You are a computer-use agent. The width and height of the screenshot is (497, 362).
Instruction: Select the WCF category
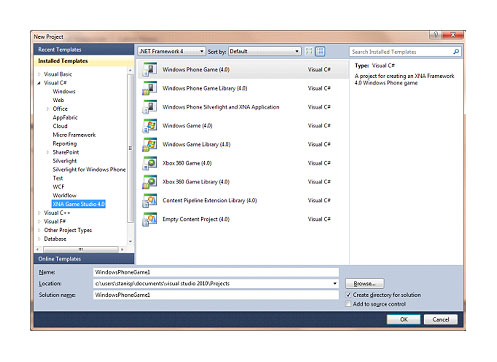click(58, 187)
